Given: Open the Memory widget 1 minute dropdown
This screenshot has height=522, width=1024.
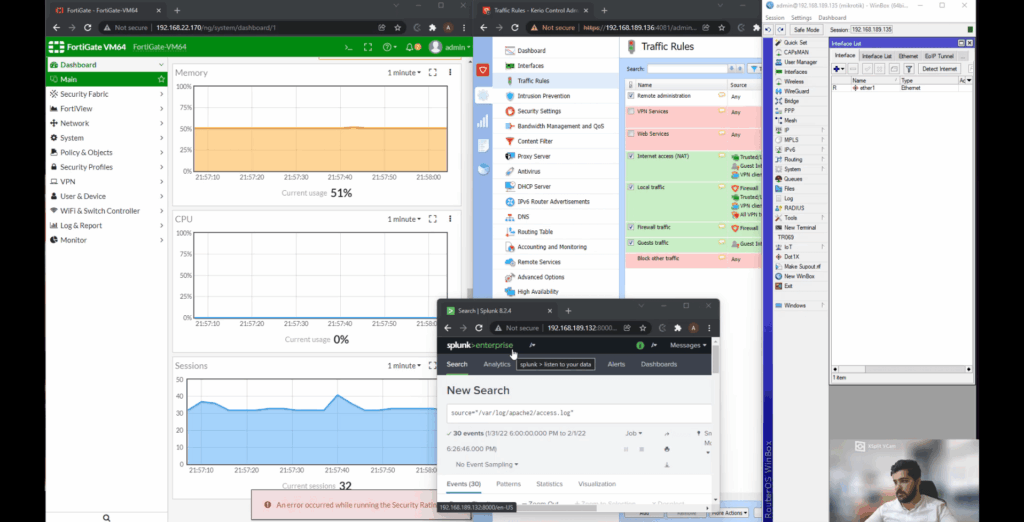Looking at the screenshot, I should pos(404,73).
